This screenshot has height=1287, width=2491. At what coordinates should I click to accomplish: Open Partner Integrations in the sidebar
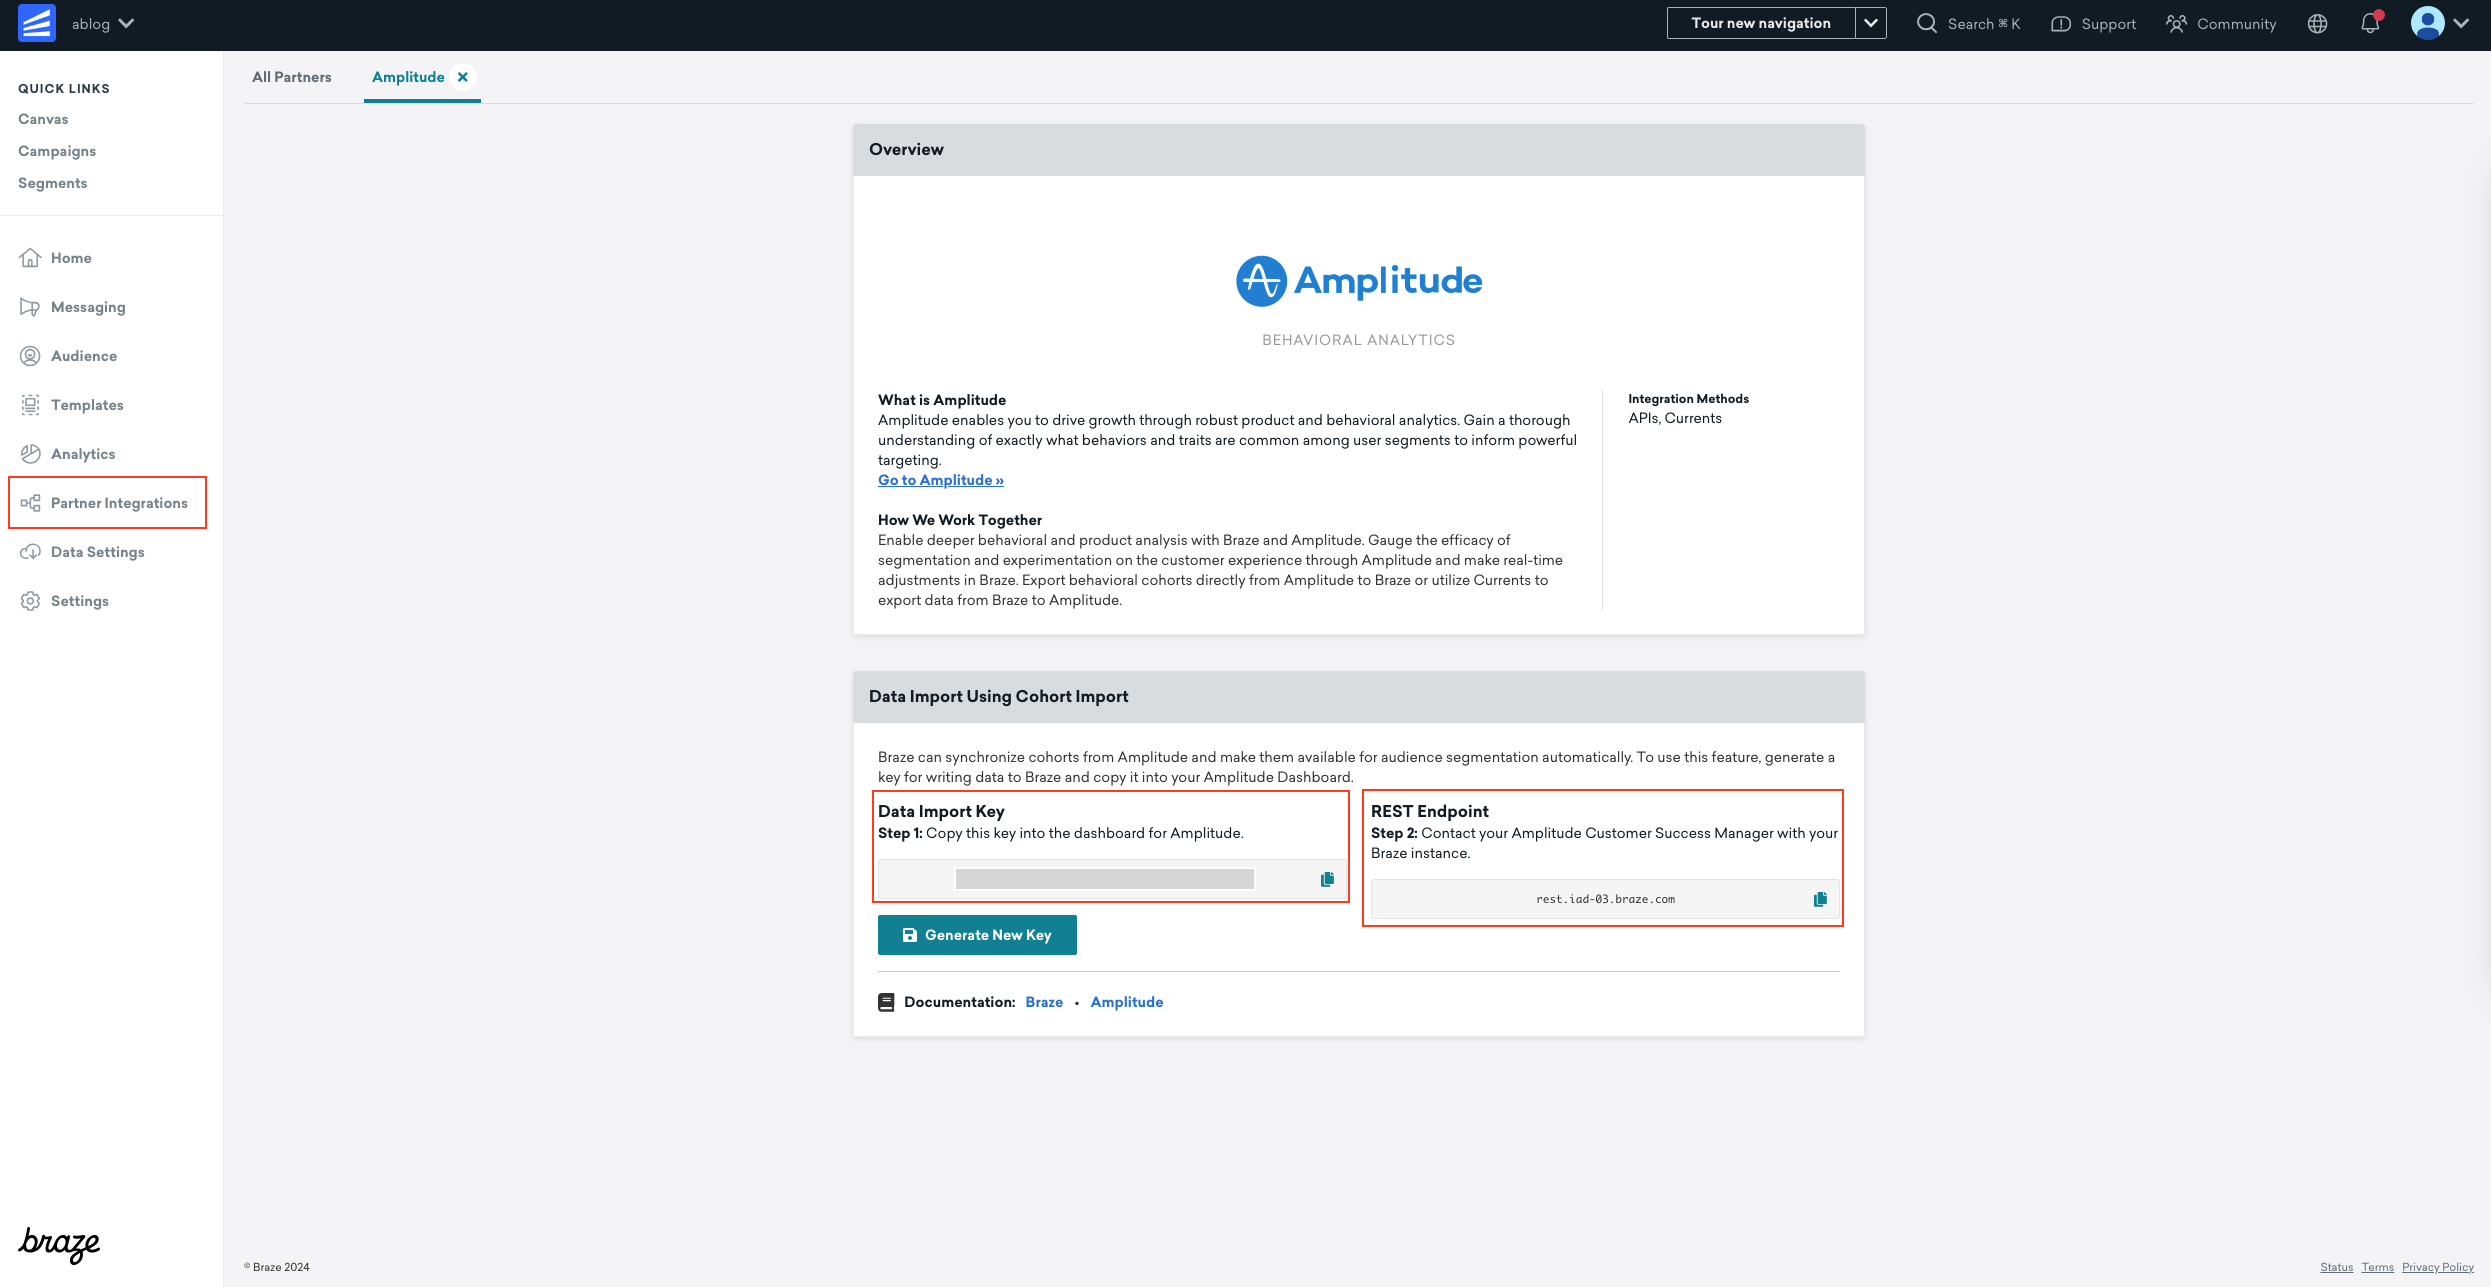point(107,503)
